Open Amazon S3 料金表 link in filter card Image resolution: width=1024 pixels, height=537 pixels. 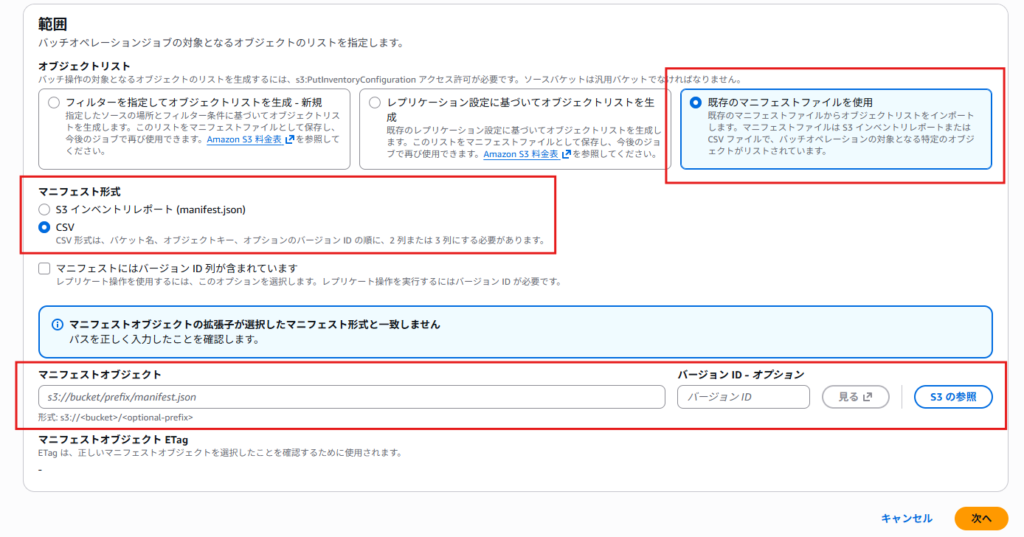pos(243,140)
